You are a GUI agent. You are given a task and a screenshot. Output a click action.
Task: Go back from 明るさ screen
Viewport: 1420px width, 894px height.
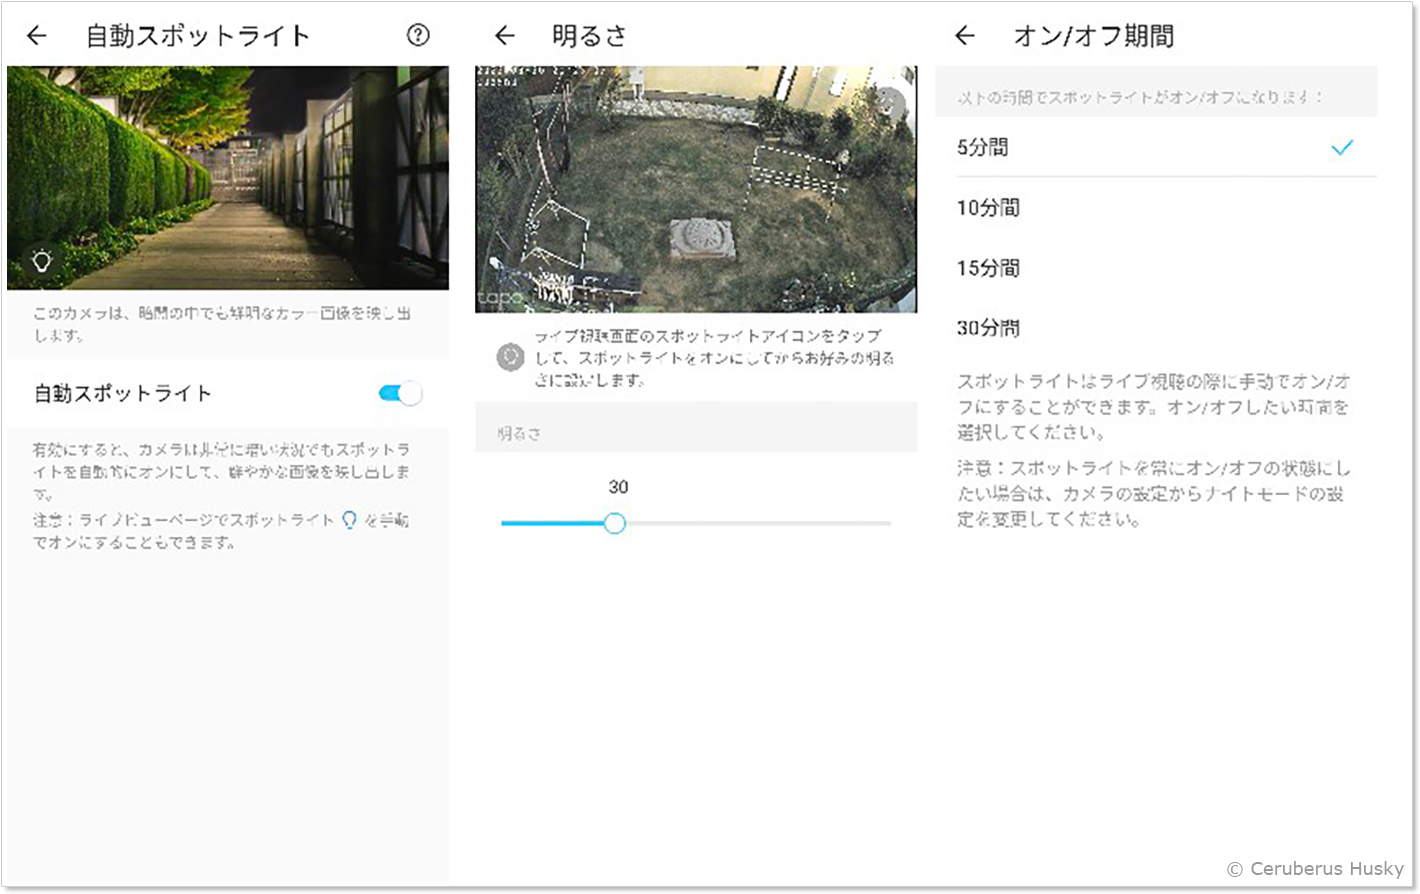505,36
